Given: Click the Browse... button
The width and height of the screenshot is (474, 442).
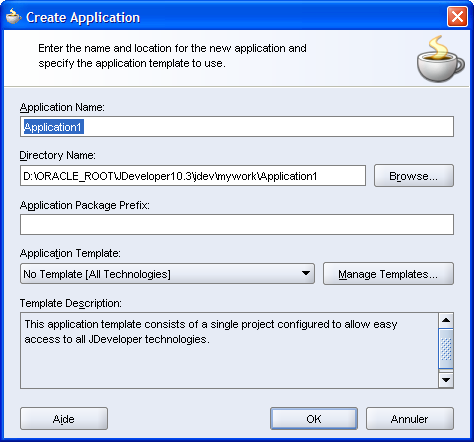Looking at the screenshot, I should pyautogui.click(x=414, y=176).
